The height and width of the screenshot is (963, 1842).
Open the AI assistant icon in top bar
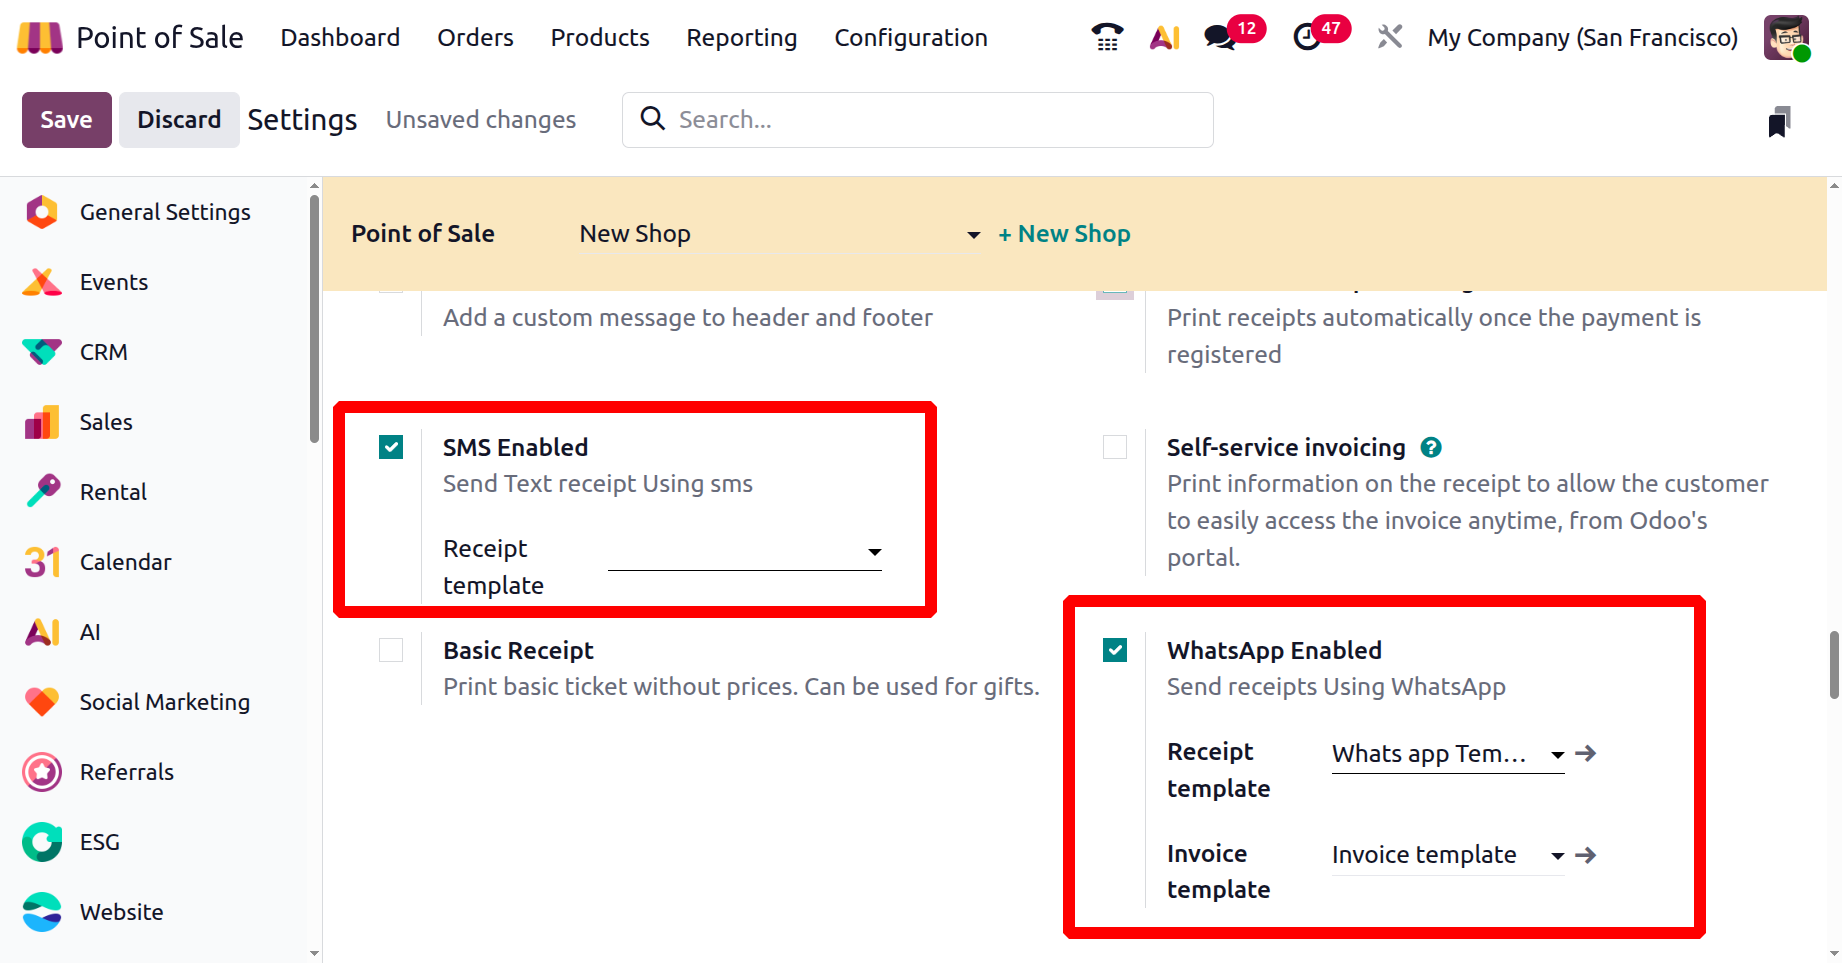pos(1164,37)
